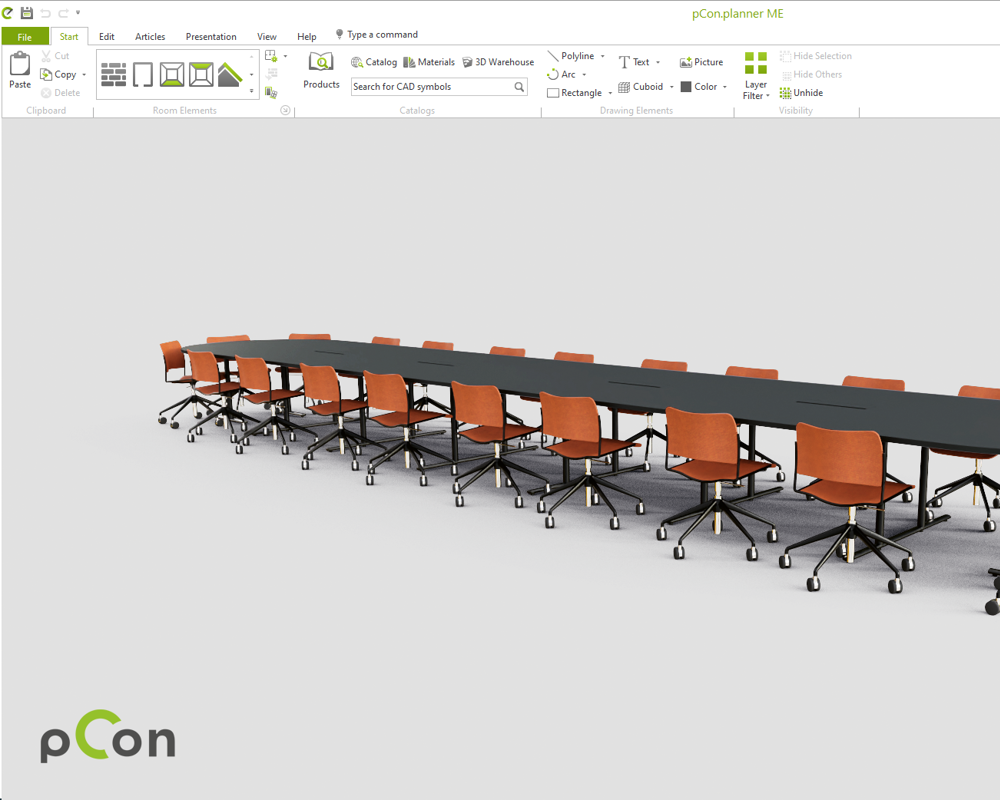Image resolution: width=1000 pixels, height=800 pixels.
Task: Switch to the Presentation tab
Action: tap(211, 37)
